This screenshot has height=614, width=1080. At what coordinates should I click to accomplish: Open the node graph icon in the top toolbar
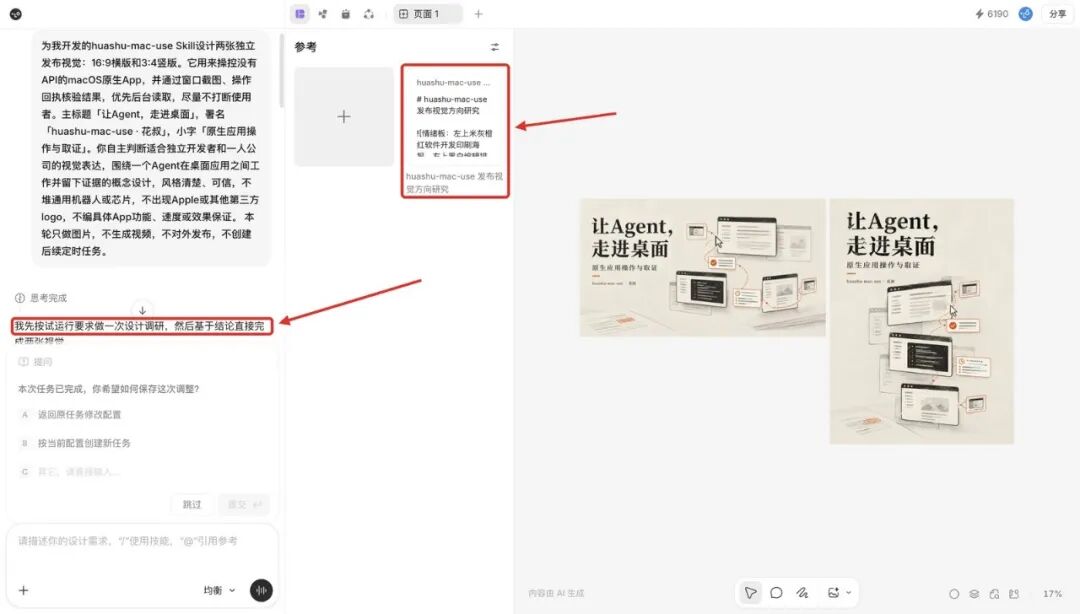click(x=322, y=14)
